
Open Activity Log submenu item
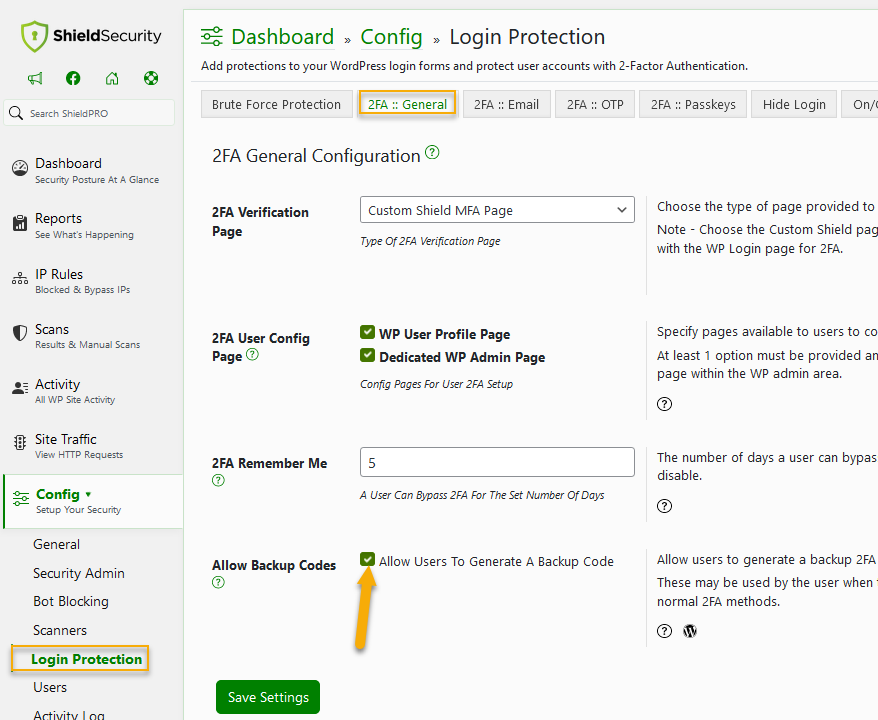pyautogui.click(x=69, y=714)
